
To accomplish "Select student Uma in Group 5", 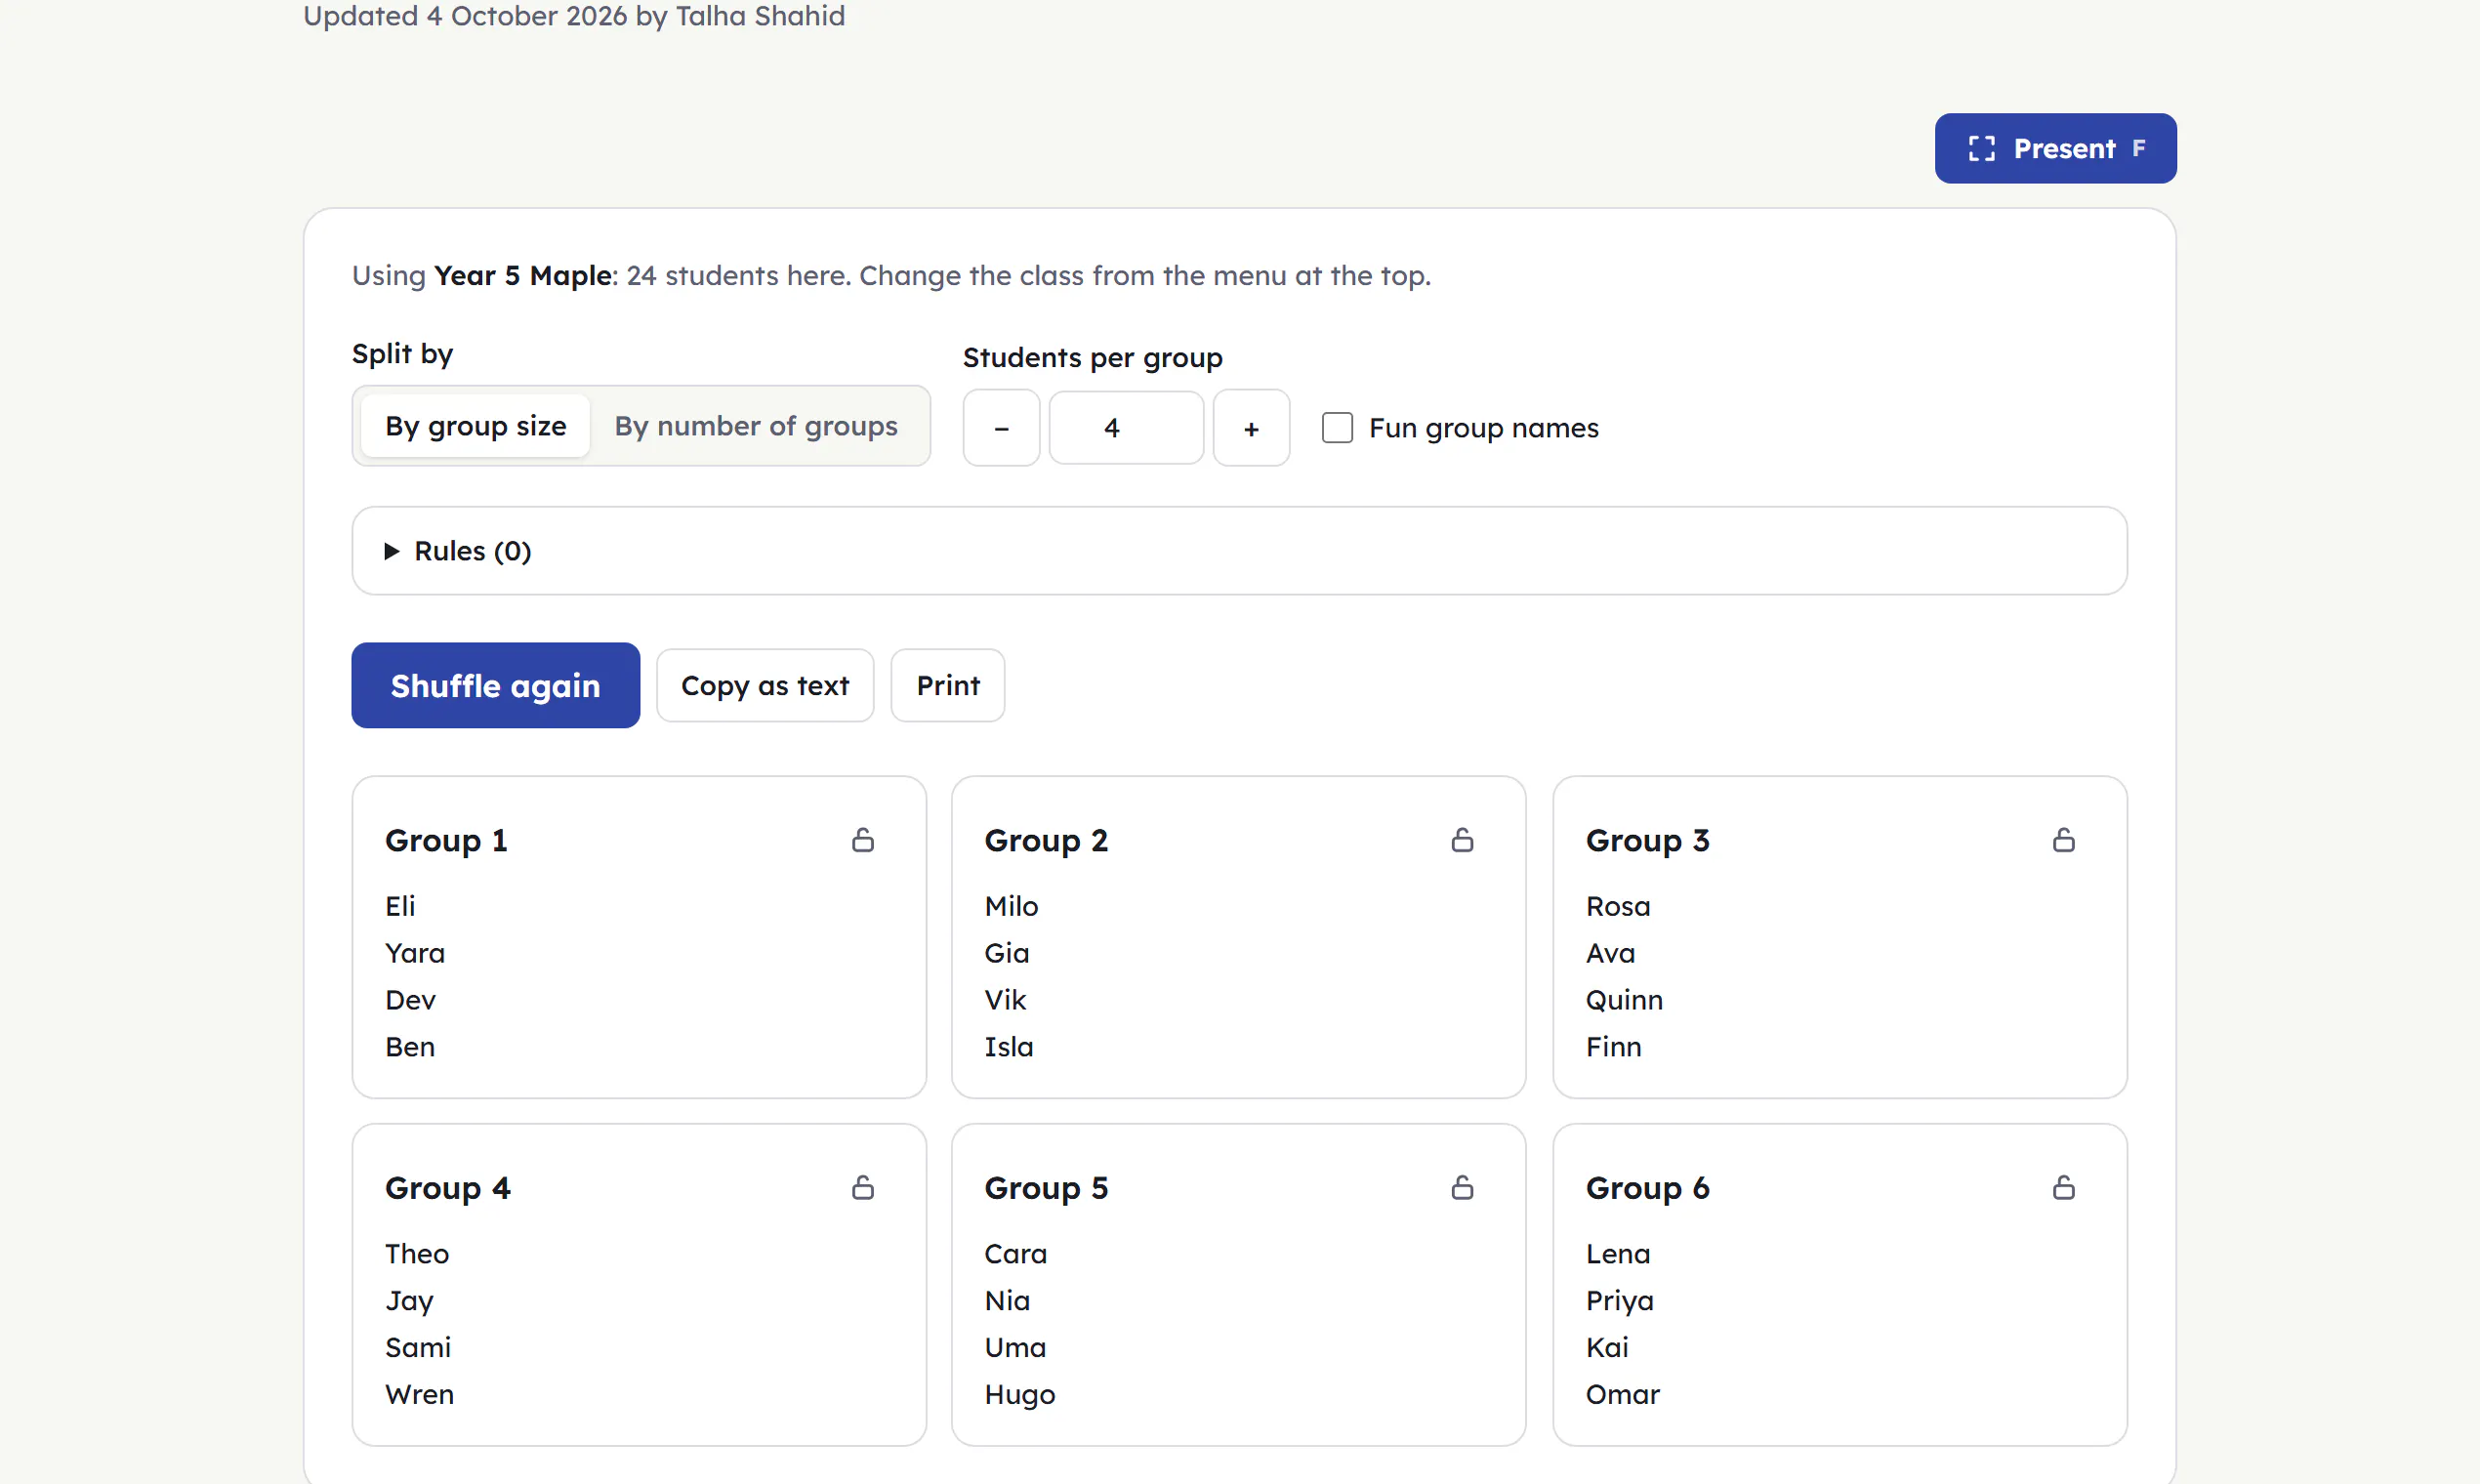I will click(x=1015, y=1347).
